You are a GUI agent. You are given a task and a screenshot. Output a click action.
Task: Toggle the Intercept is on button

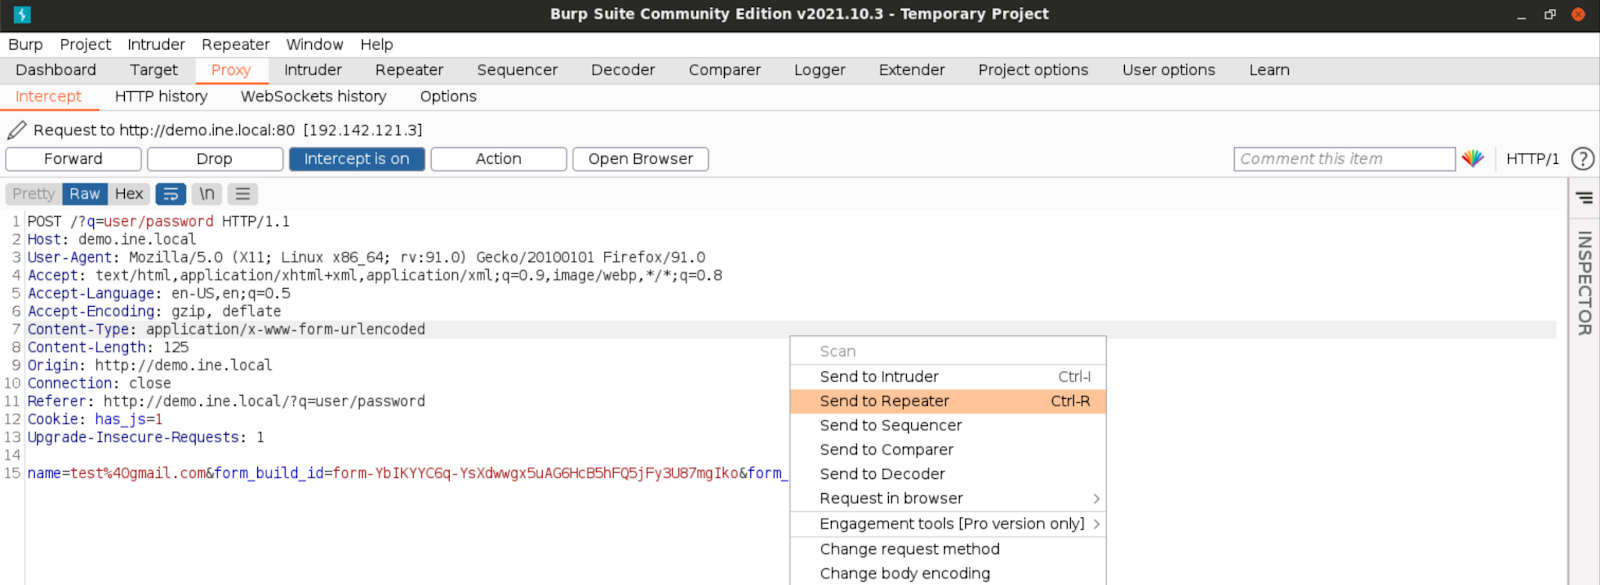357,159
